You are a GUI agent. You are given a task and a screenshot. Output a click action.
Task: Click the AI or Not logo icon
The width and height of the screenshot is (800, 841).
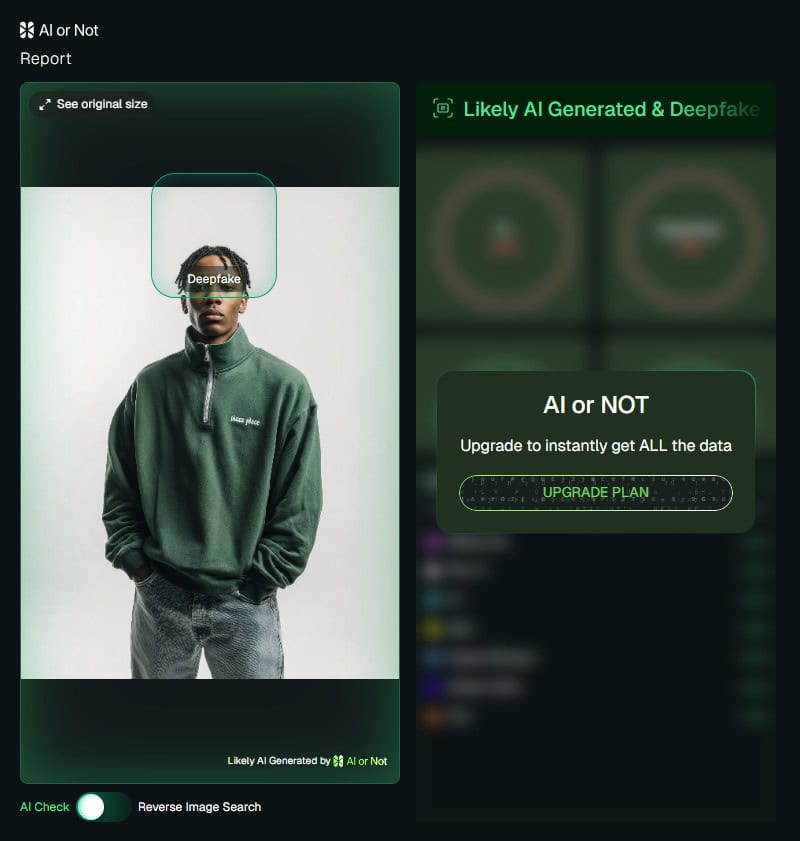click(27, 31)
